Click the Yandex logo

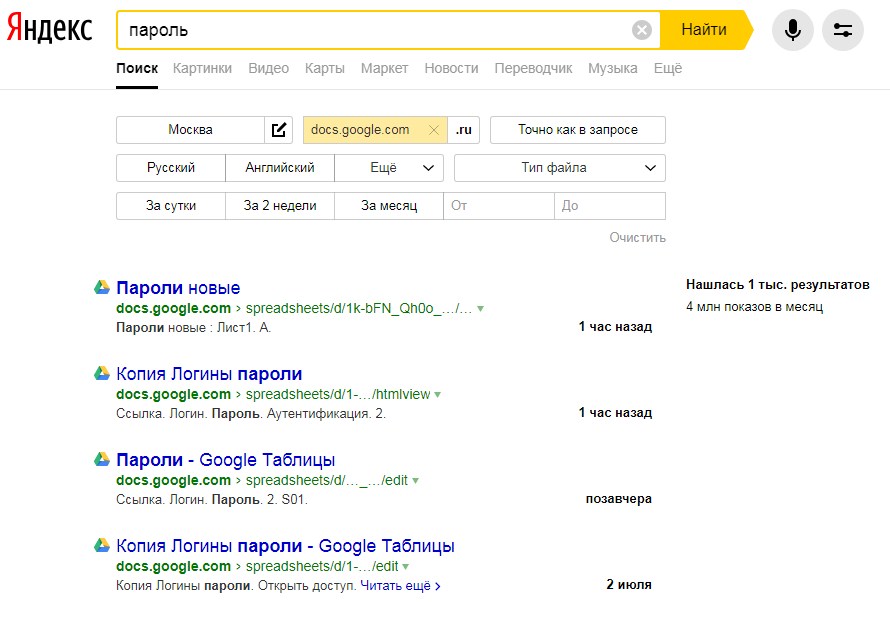pos(49,29)
